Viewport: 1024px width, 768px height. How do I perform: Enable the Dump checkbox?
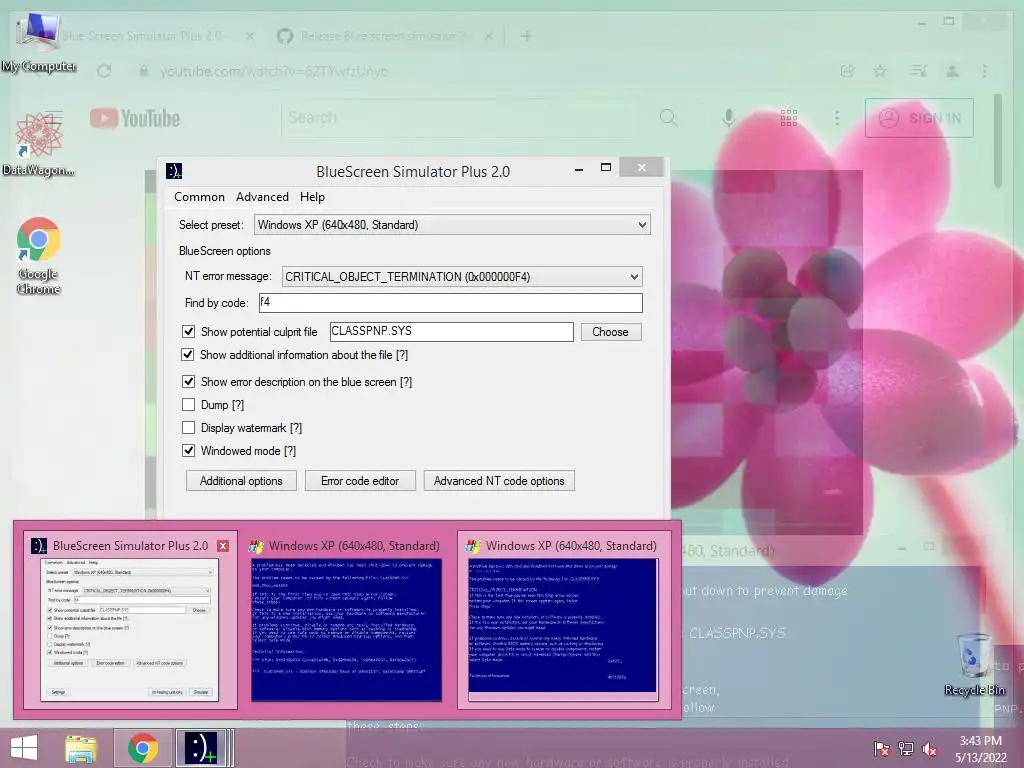coord(188,404)
